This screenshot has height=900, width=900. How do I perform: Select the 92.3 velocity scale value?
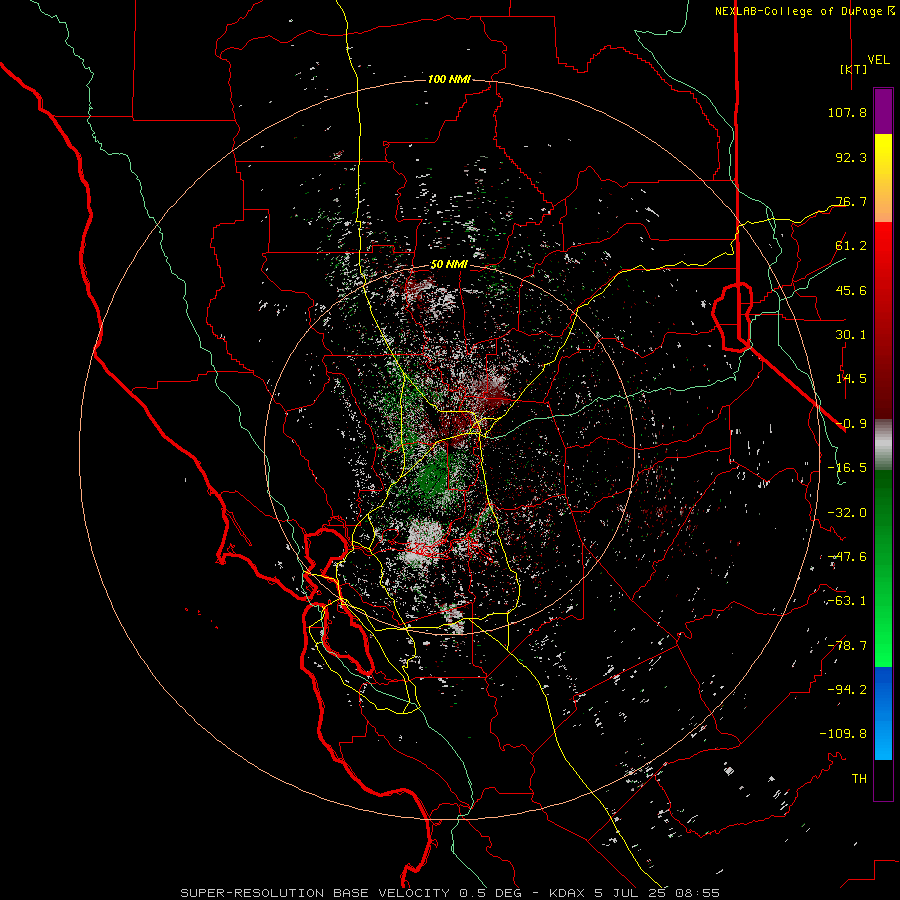851,157
